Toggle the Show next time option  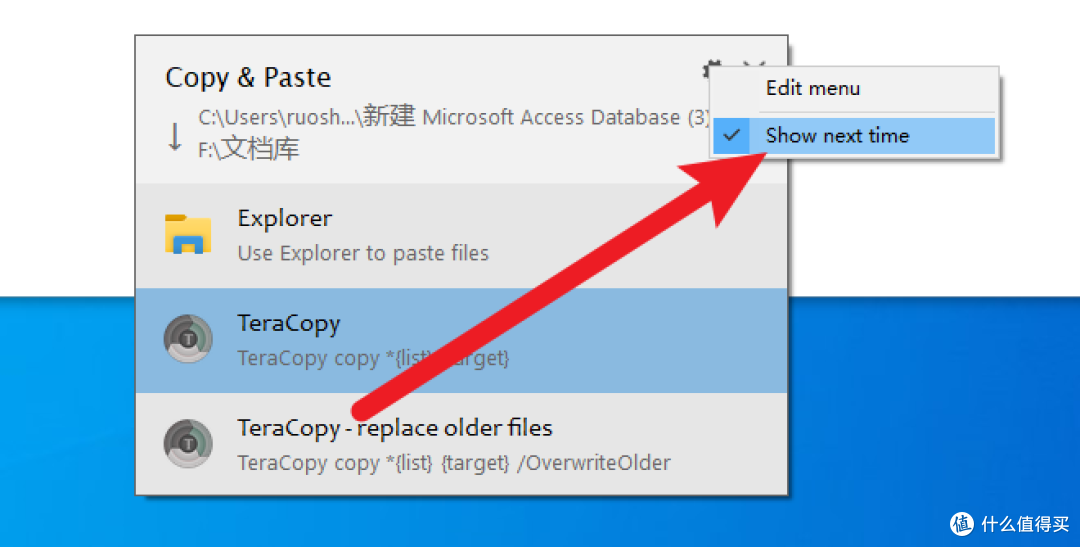pyautogui.click(x=854, y=136)
